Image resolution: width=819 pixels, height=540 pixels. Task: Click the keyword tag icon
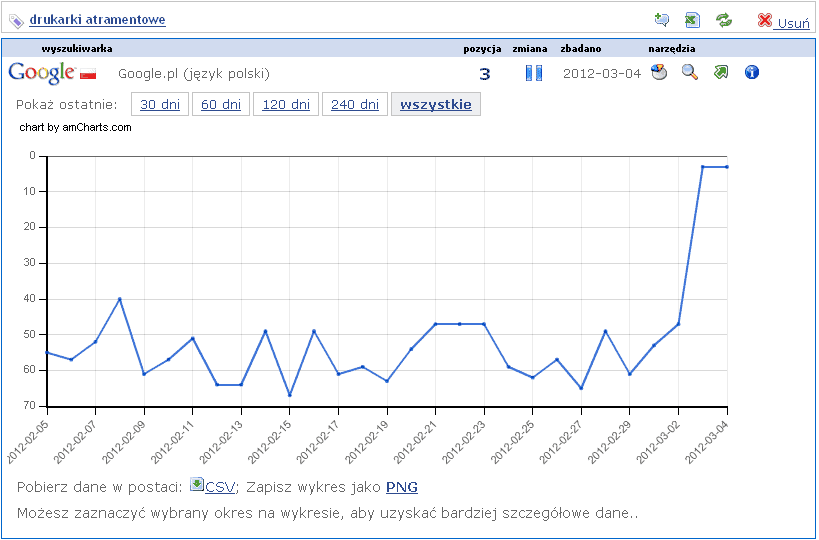pyautogui.click(x=16, y=20)
